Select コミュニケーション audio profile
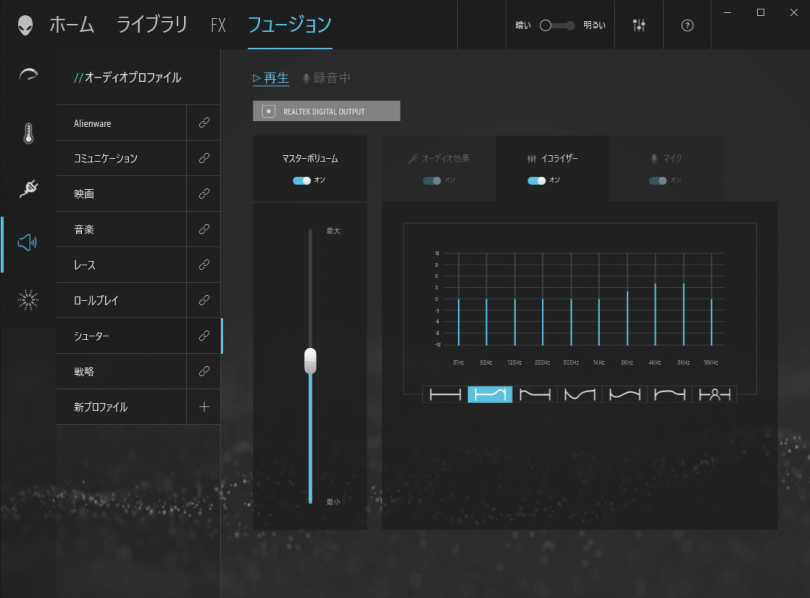This screenshot has height=598, width=810. [121, 158]
